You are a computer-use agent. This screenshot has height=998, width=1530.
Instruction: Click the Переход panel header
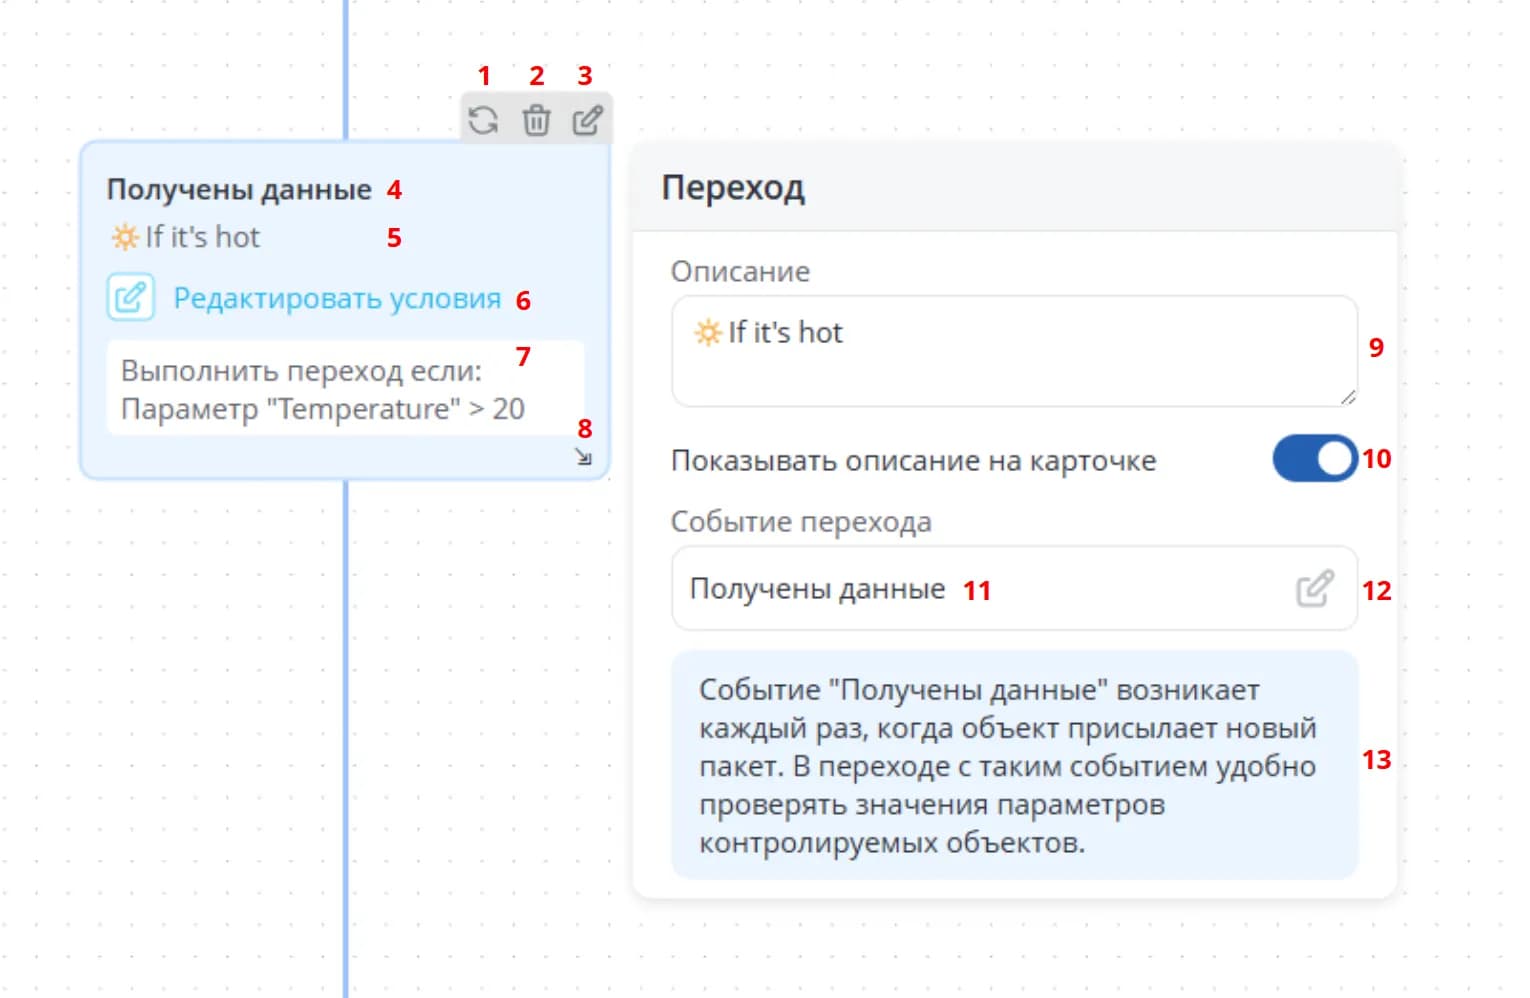1014,187
